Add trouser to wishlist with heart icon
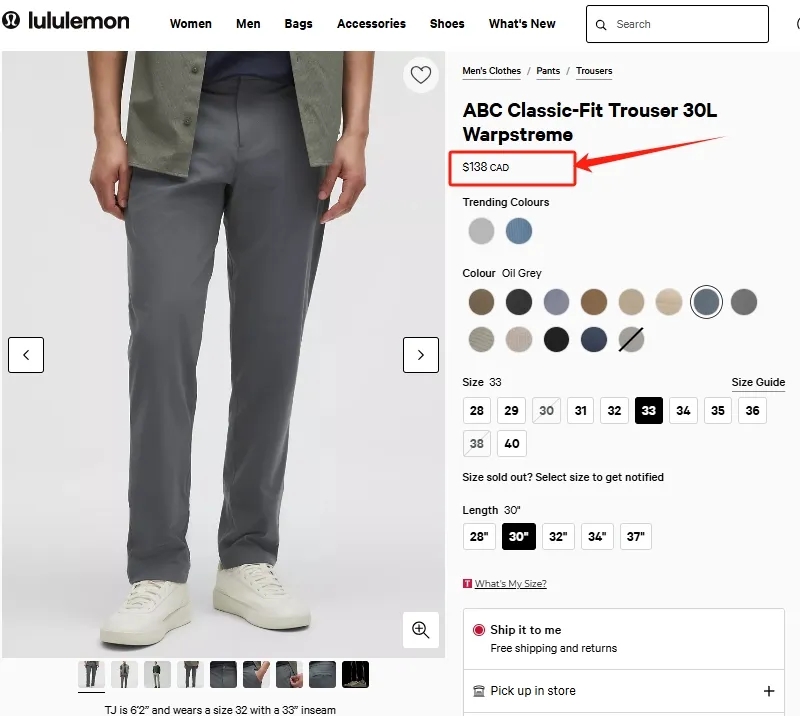Viewport: 800px width, 716px height. (x=421, y=75)
